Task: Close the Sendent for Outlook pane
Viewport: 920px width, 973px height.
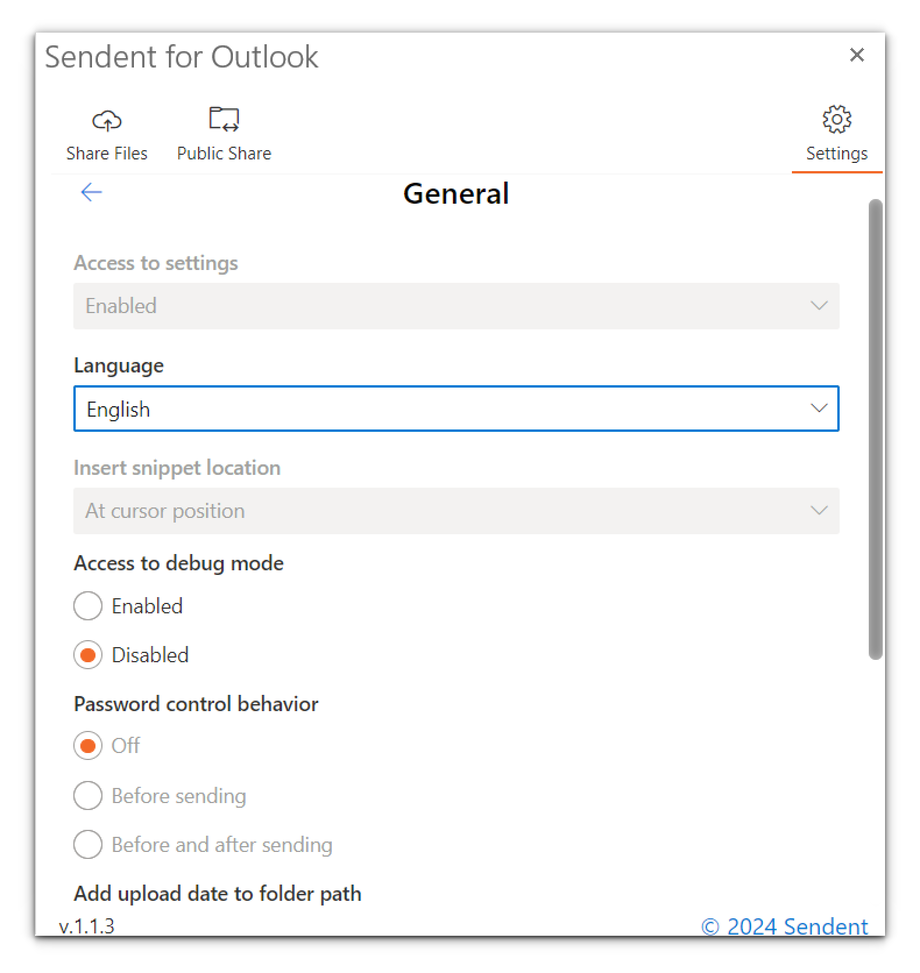Action: coord(857,55)
